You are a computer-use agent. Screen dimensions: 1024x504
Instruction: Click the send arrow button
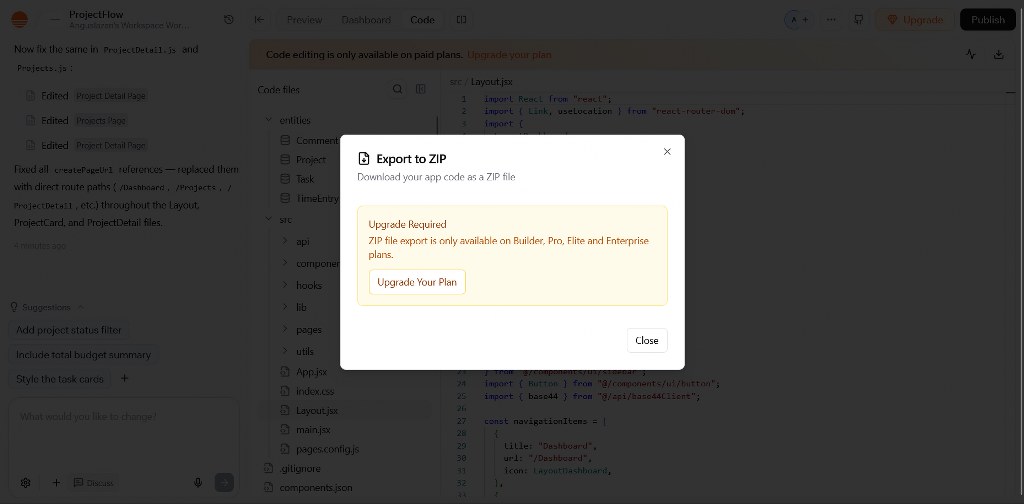(224, 482)
